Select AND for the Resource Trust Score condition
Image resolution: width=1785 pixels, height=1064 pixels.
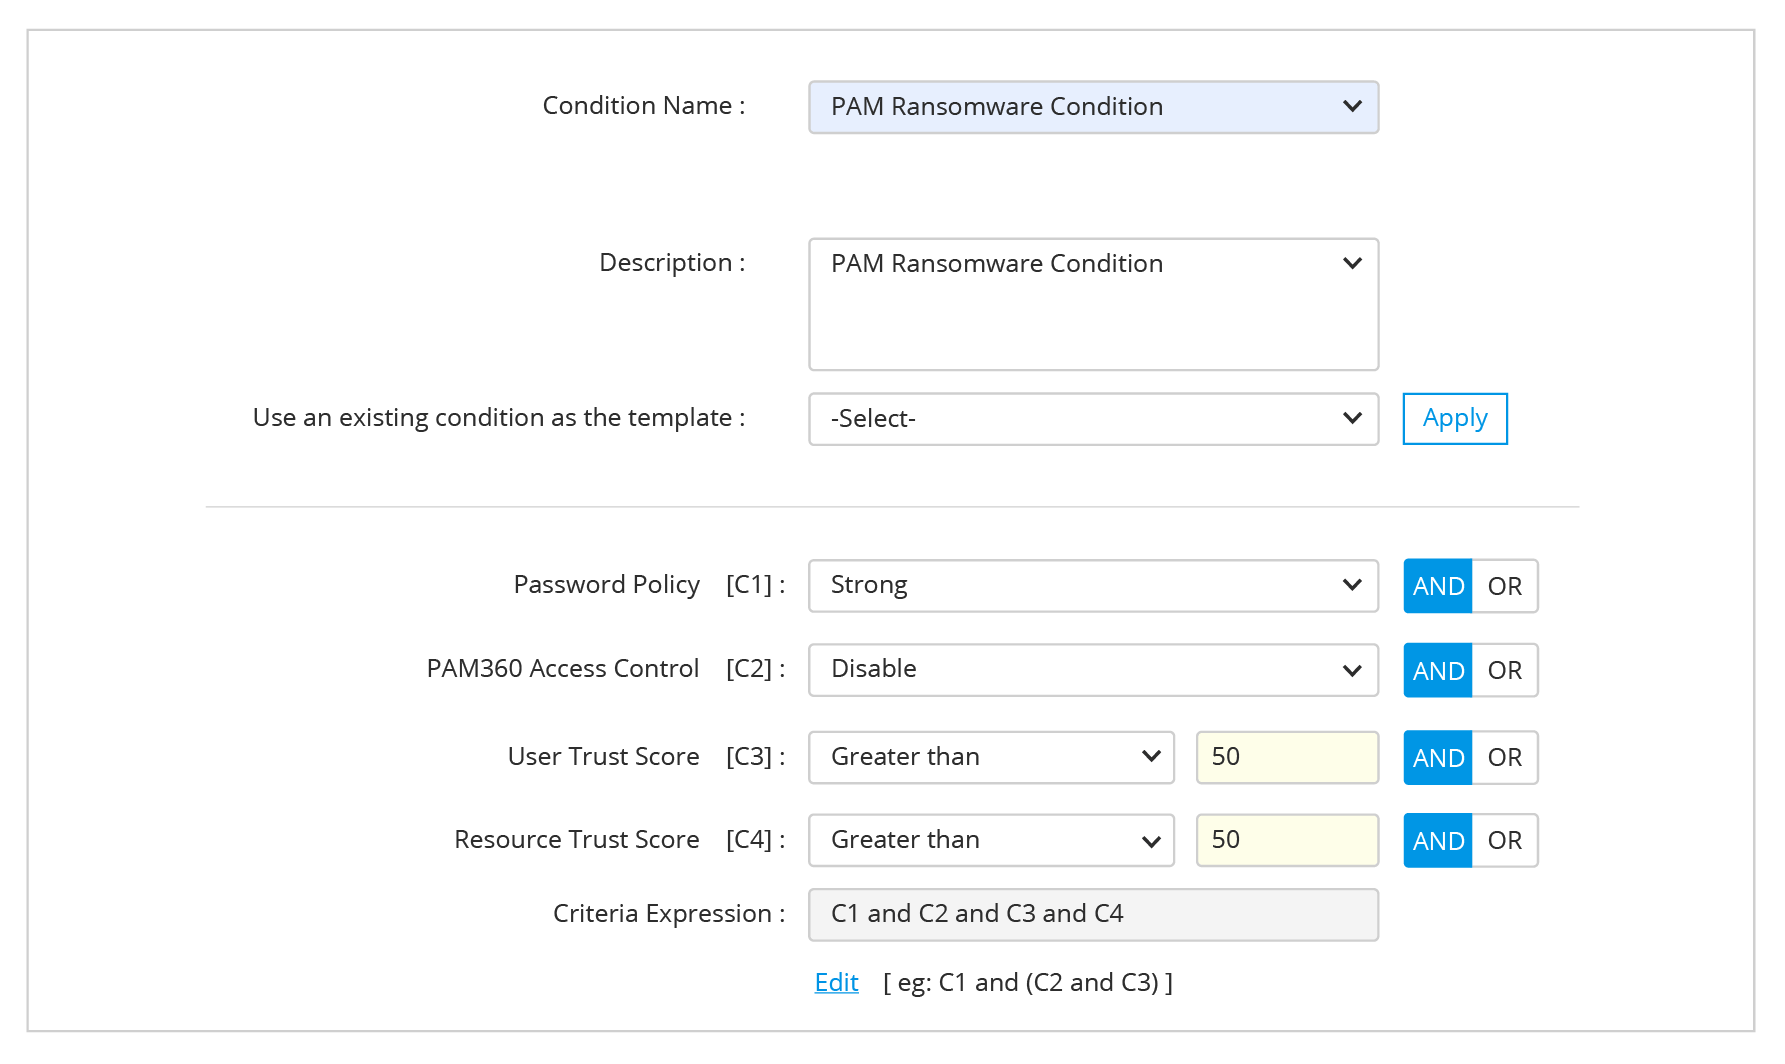pyautogui.click(x=1437, y=840)
